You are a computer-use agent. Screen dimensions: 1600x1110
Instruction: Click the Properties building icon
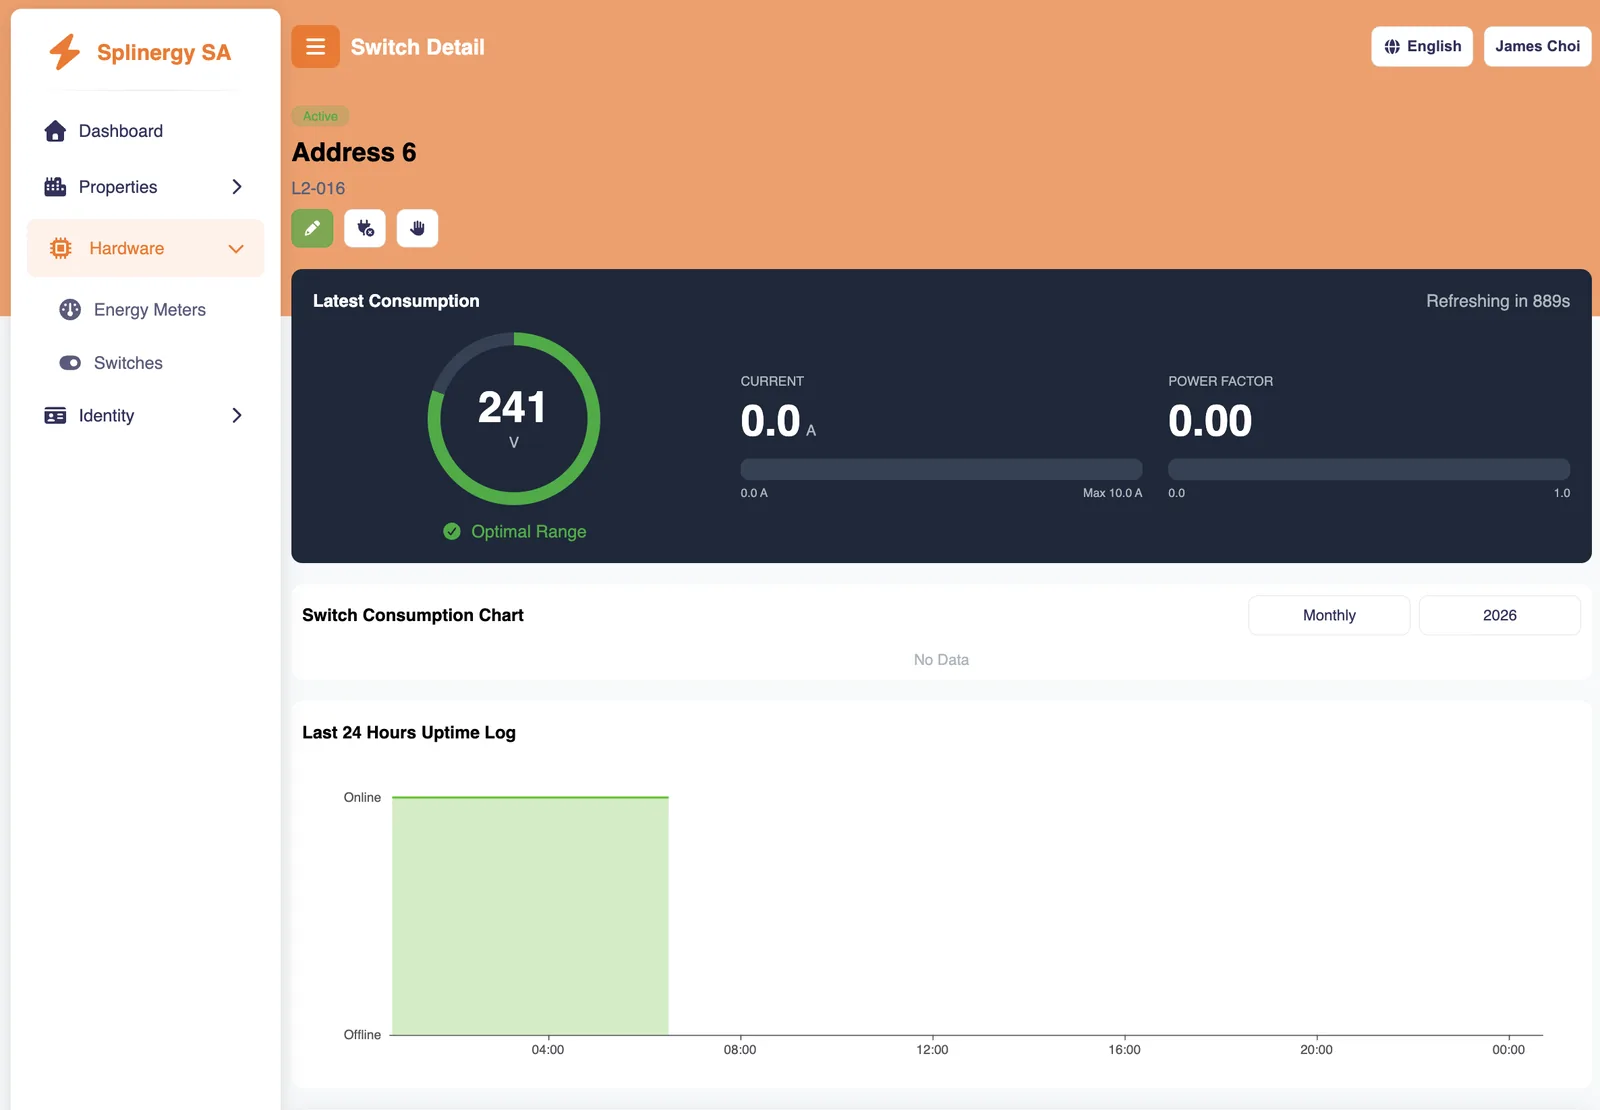(55, 187)
